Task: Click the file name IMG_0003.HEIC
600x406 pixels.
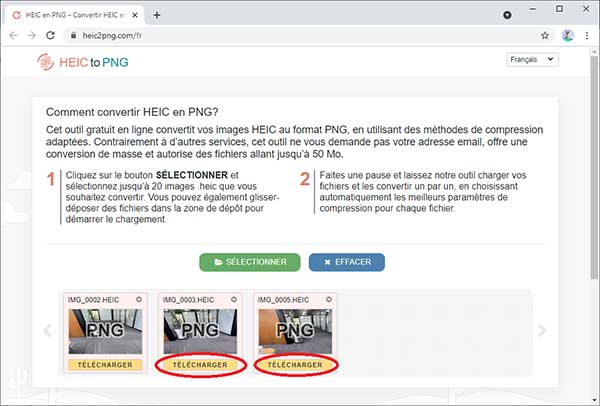Action: point(188,300)
